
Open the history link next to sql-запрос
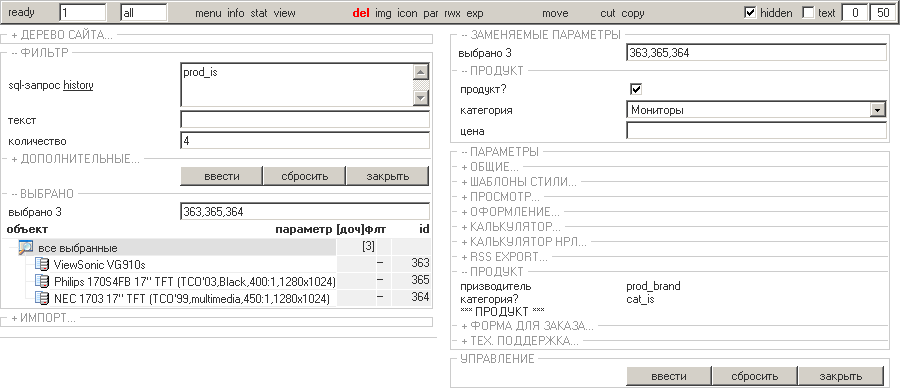78,86
